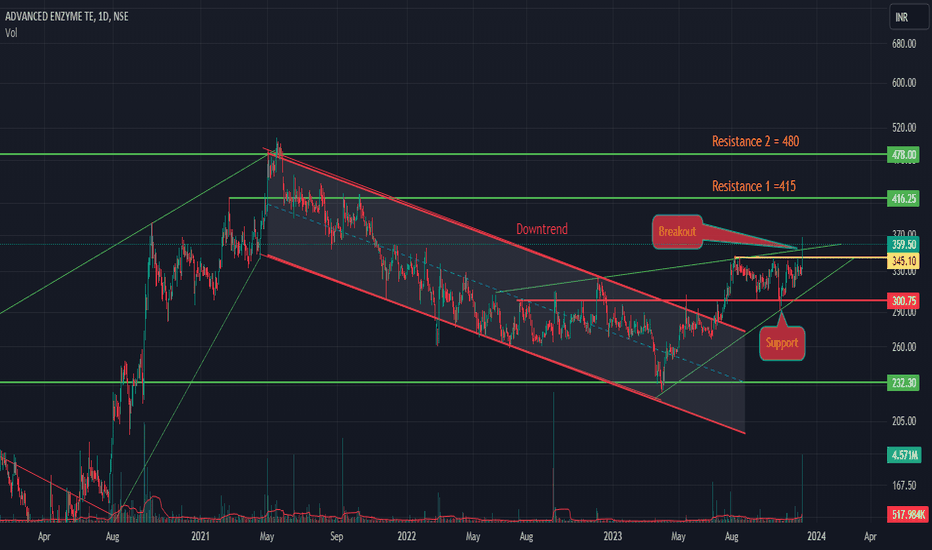Select the 478.00 price label

tap(903, 155)
